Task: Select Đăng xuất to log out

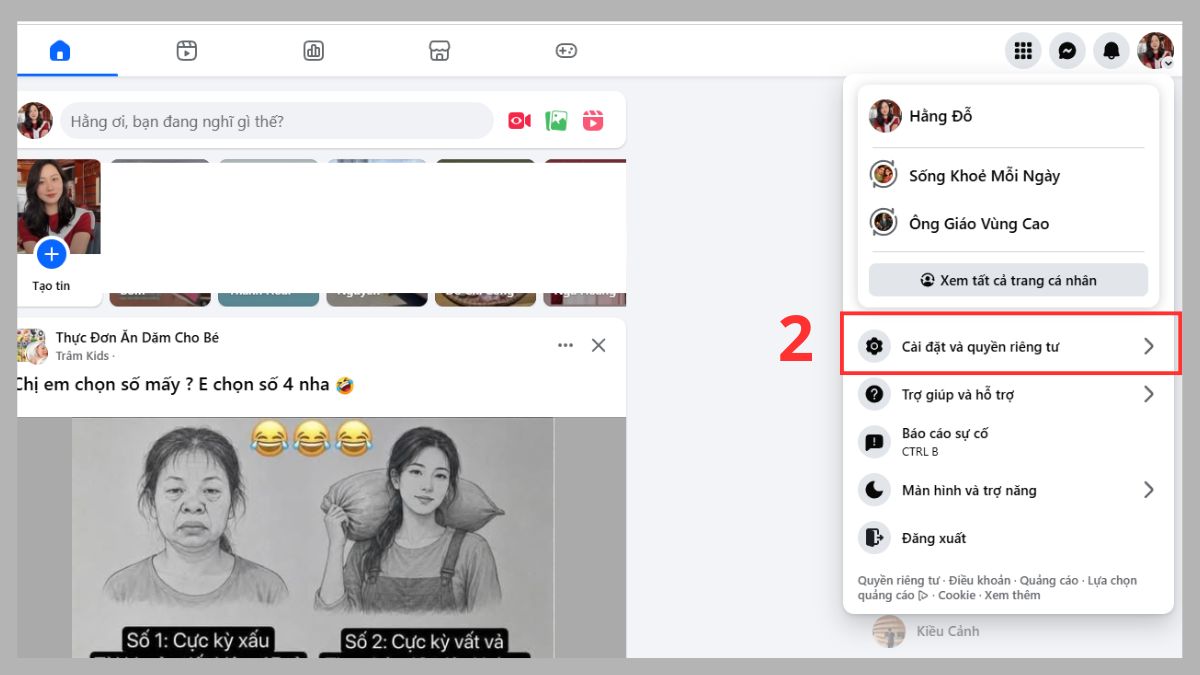Action: click(x=1008, y=538)
